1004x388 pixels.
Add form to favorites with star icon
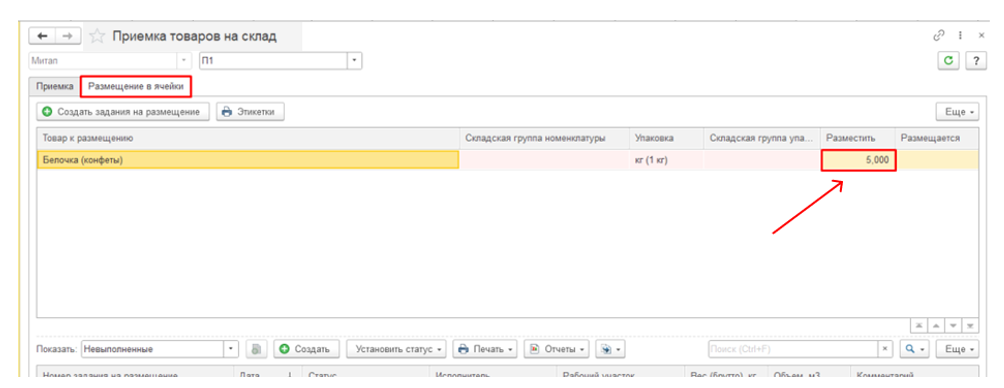(97, 36)
